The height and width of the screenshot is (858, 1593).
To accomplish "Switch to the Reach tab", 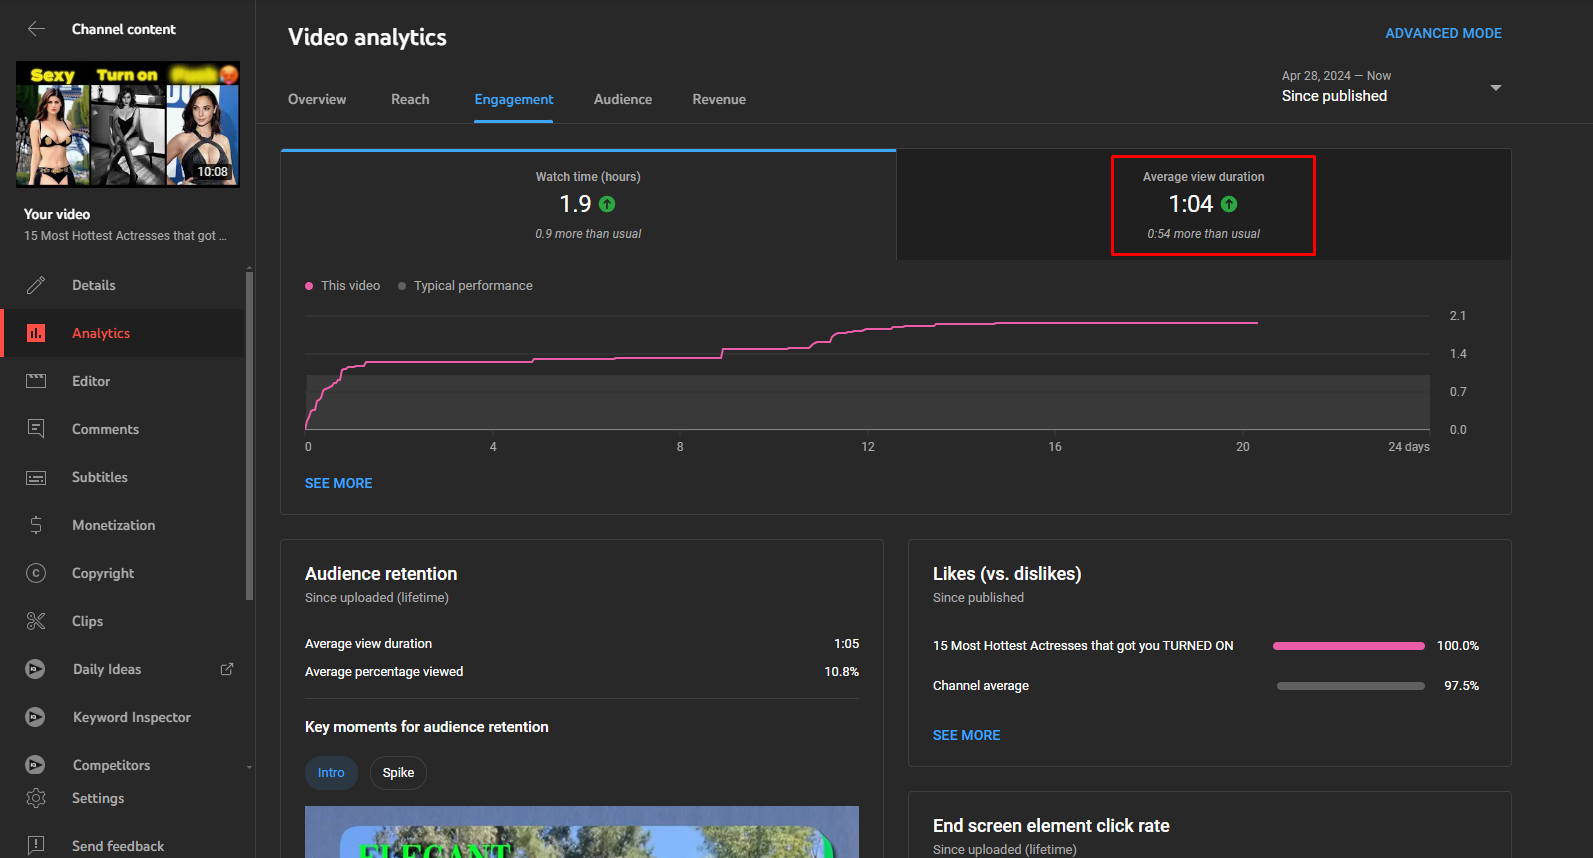I will [x=410, y=99].
